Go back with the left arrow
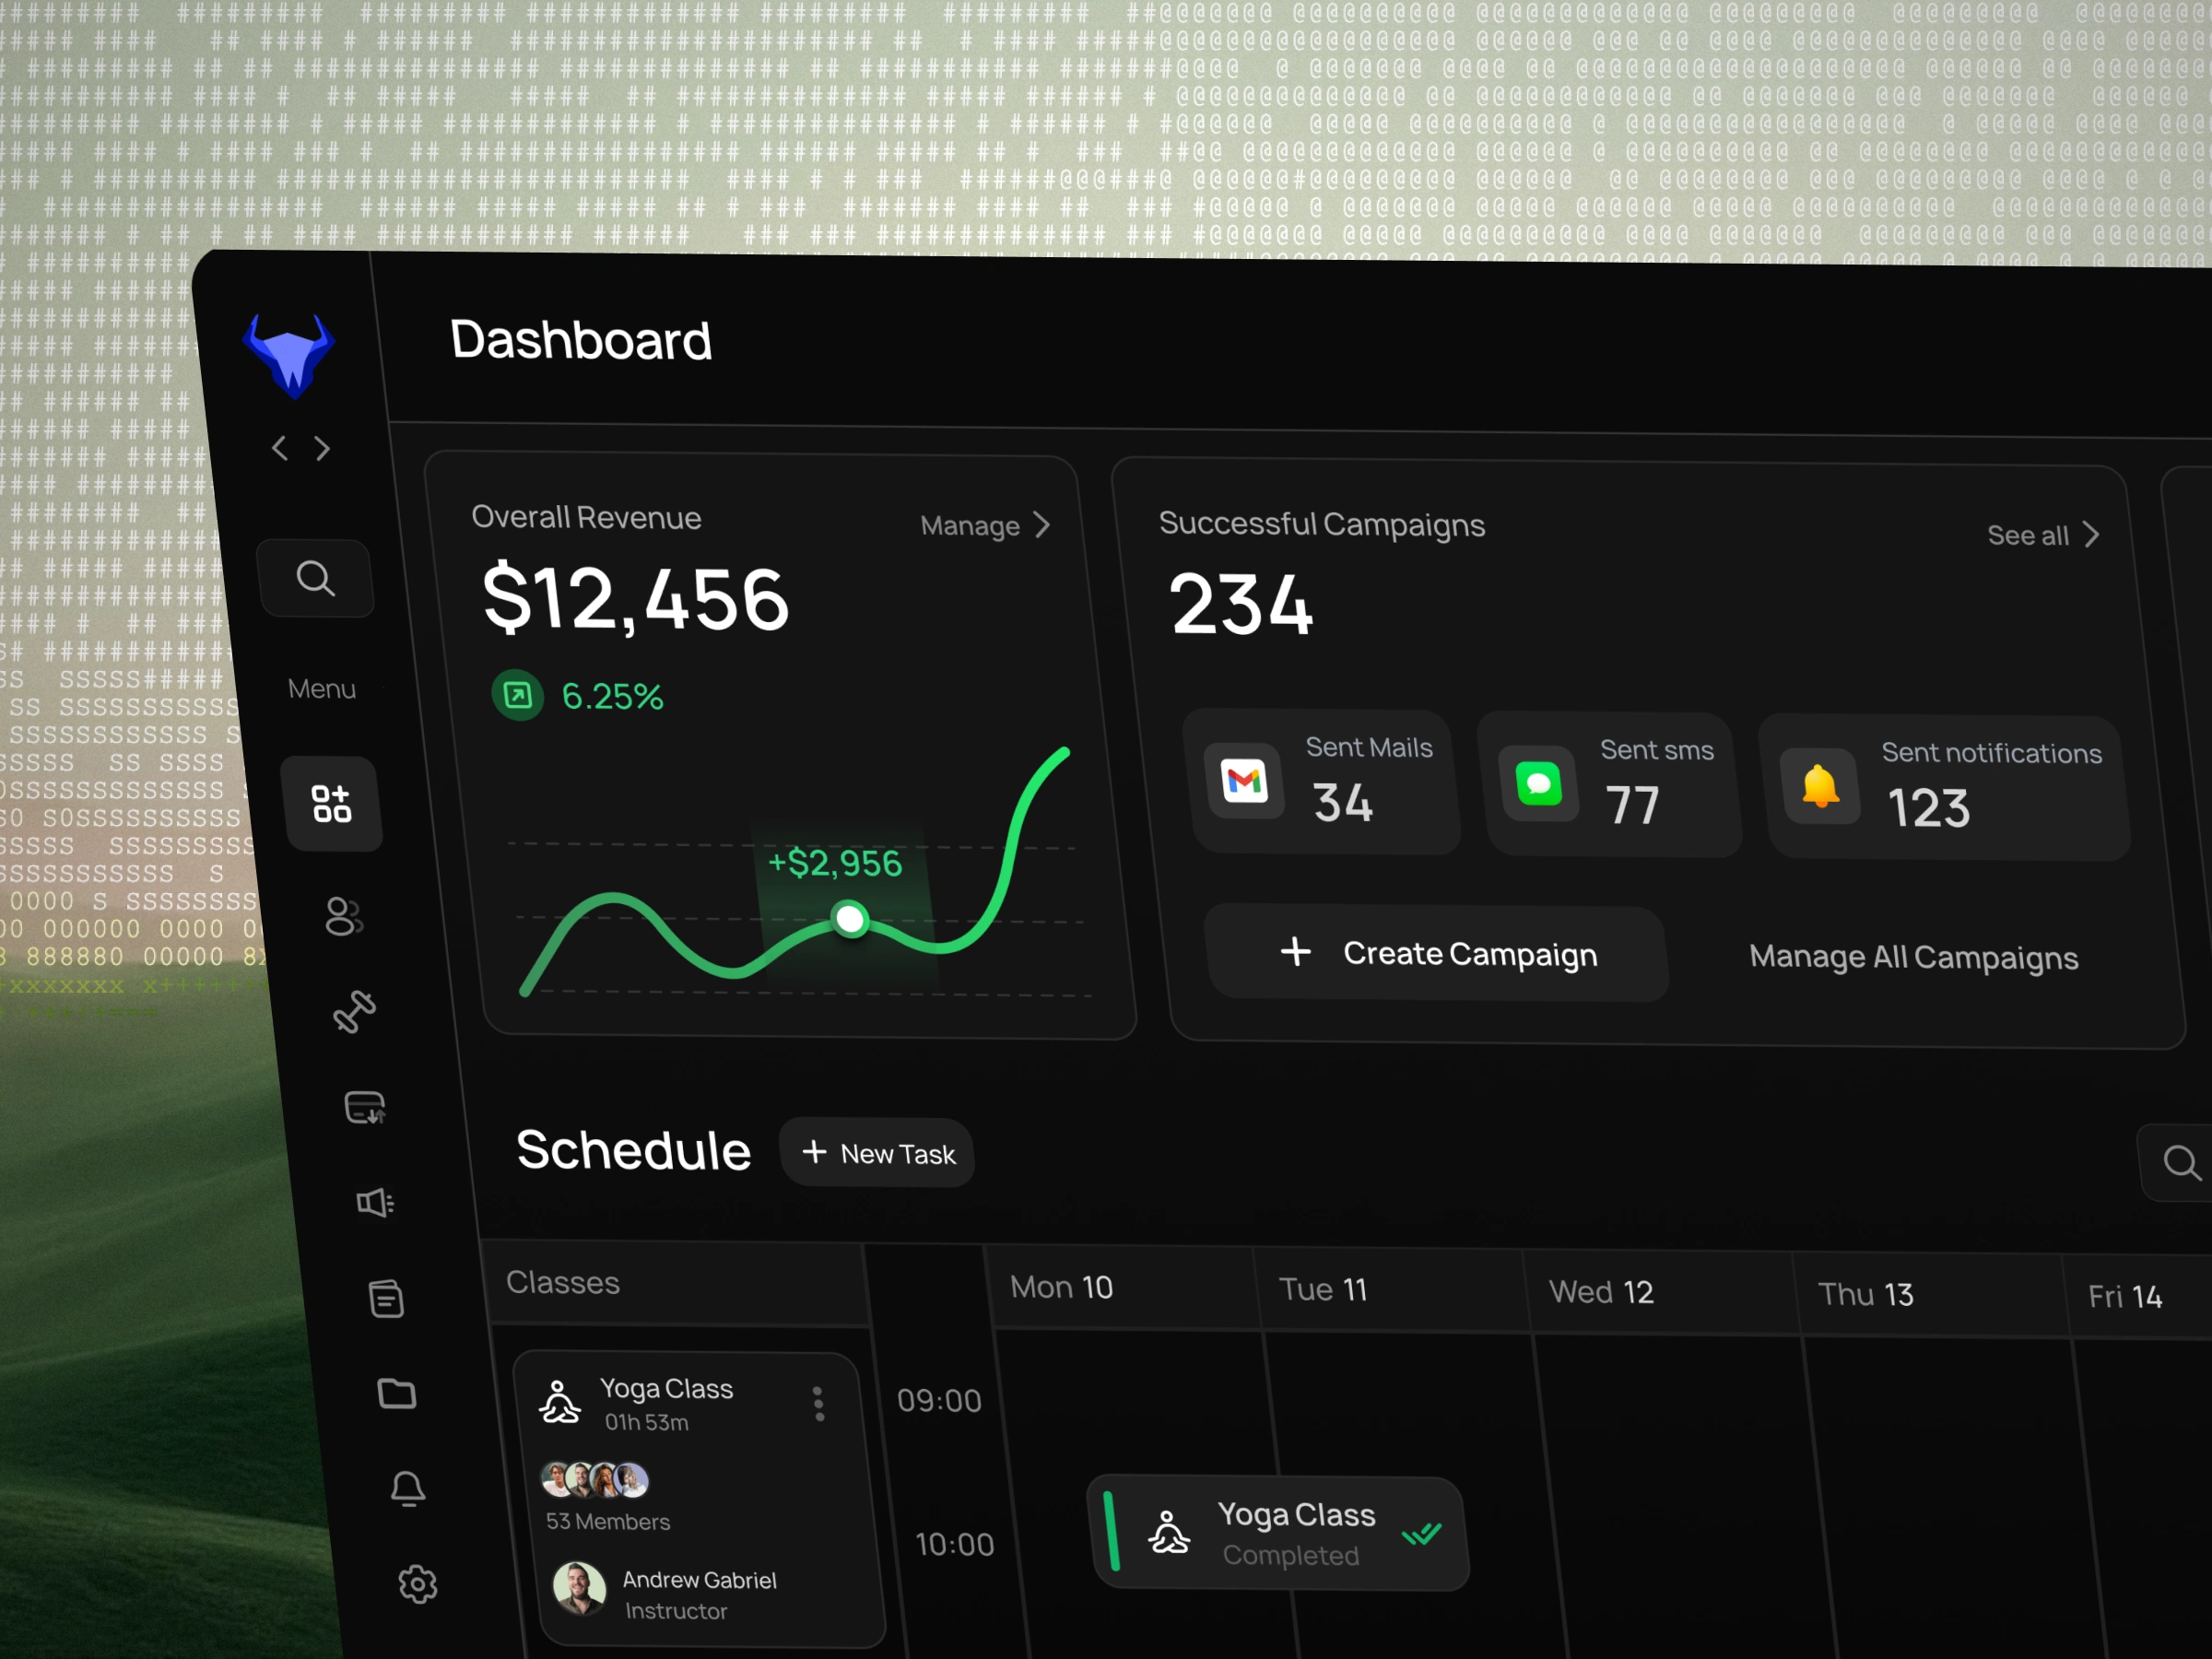This screenshot has height=1659, width=2212. click(x=280, y=448)
